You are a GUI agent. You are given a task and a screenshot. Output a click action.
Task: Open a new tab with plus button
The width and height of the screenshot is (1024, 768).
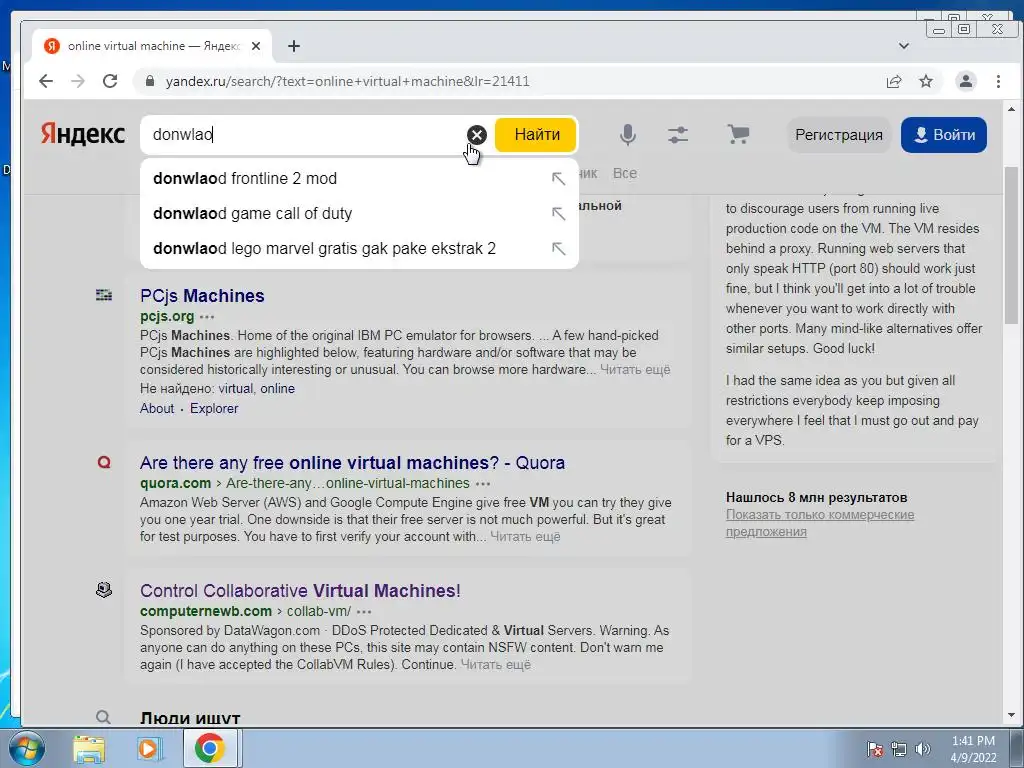coord(294,46)
